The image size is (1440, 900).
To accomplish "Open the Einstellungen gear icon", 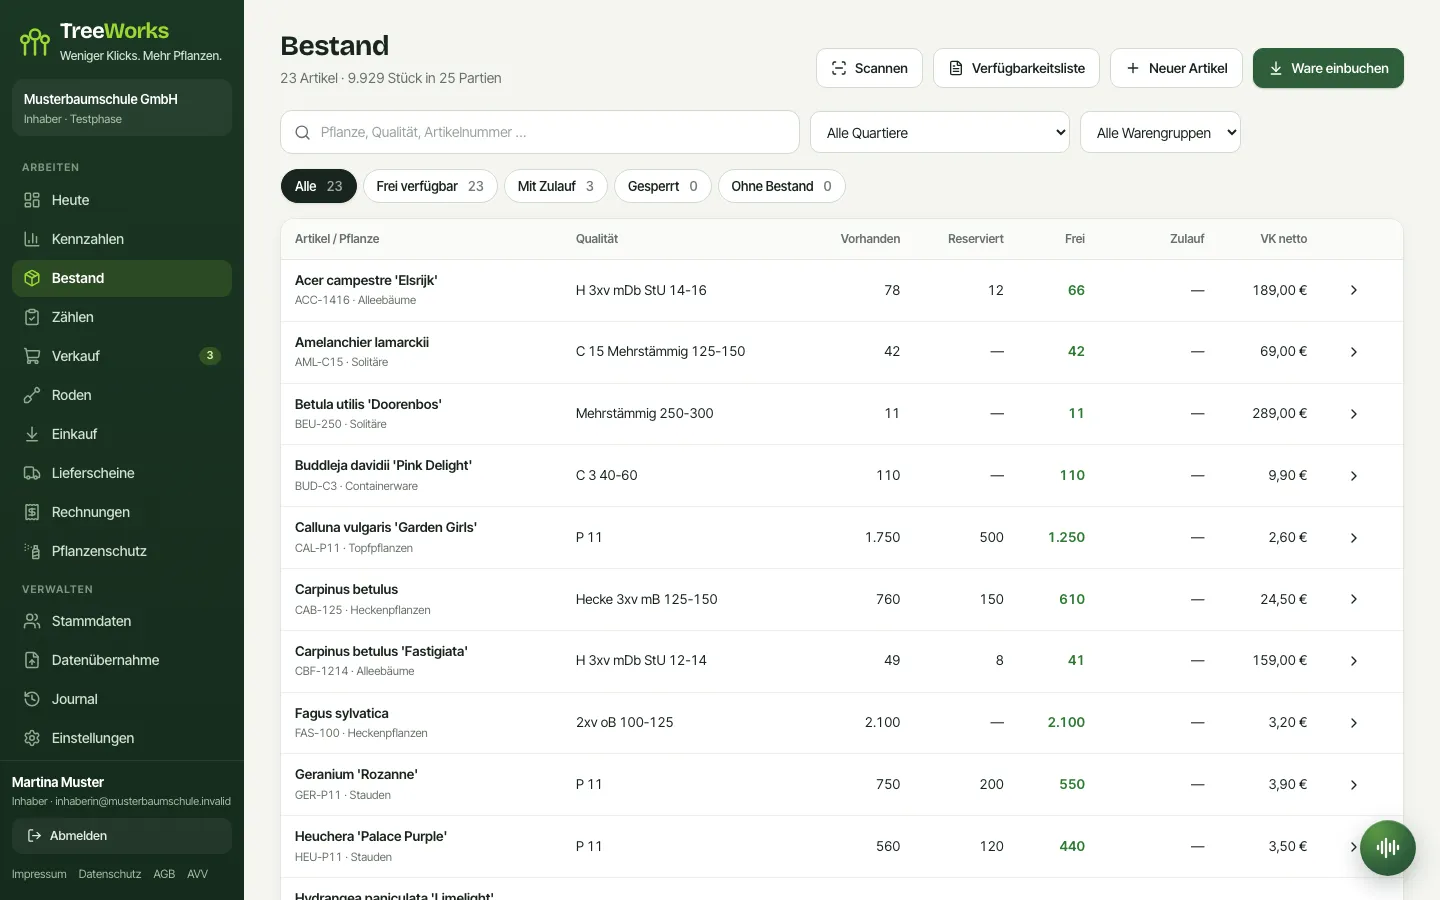I will [x=32, y=738].
